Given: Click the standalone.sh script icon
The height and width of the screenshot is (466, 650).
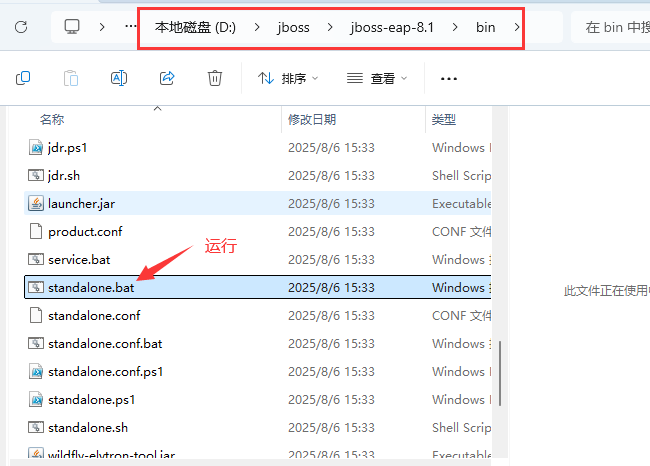Looking at the screenshot, I should pos(36,427).
